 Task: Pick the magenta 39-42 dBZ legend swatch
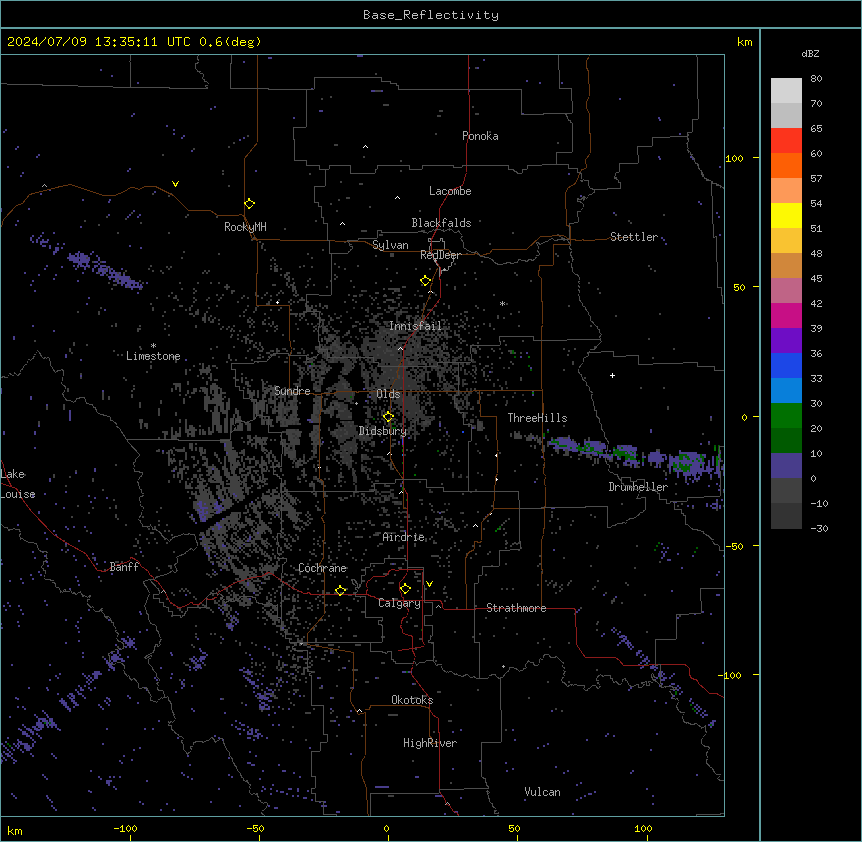coord(786,315)
